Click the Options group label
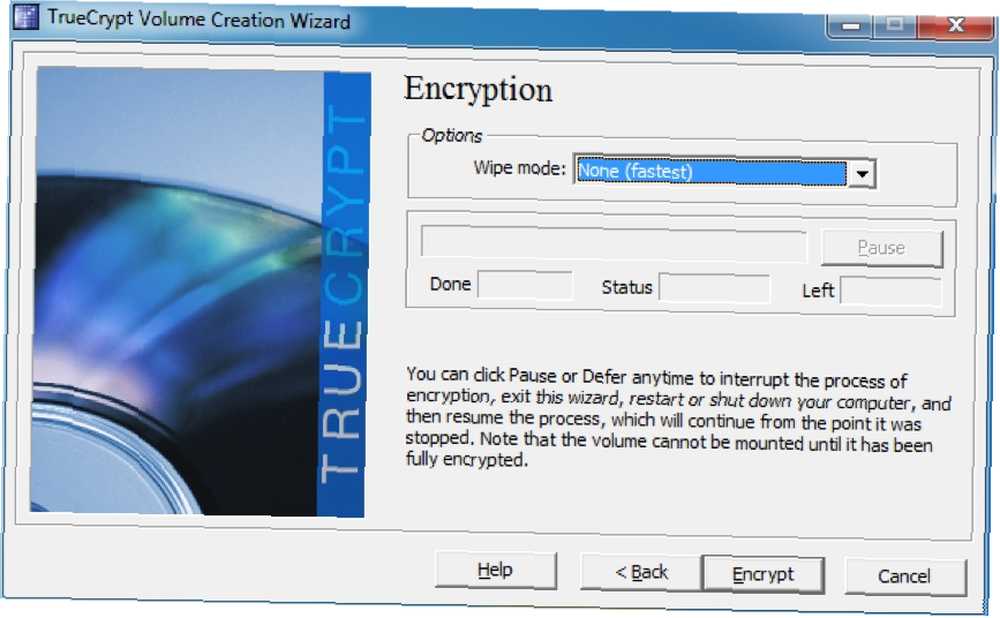The width and height of the screenshot is (1000, 618). pos(452,135)
